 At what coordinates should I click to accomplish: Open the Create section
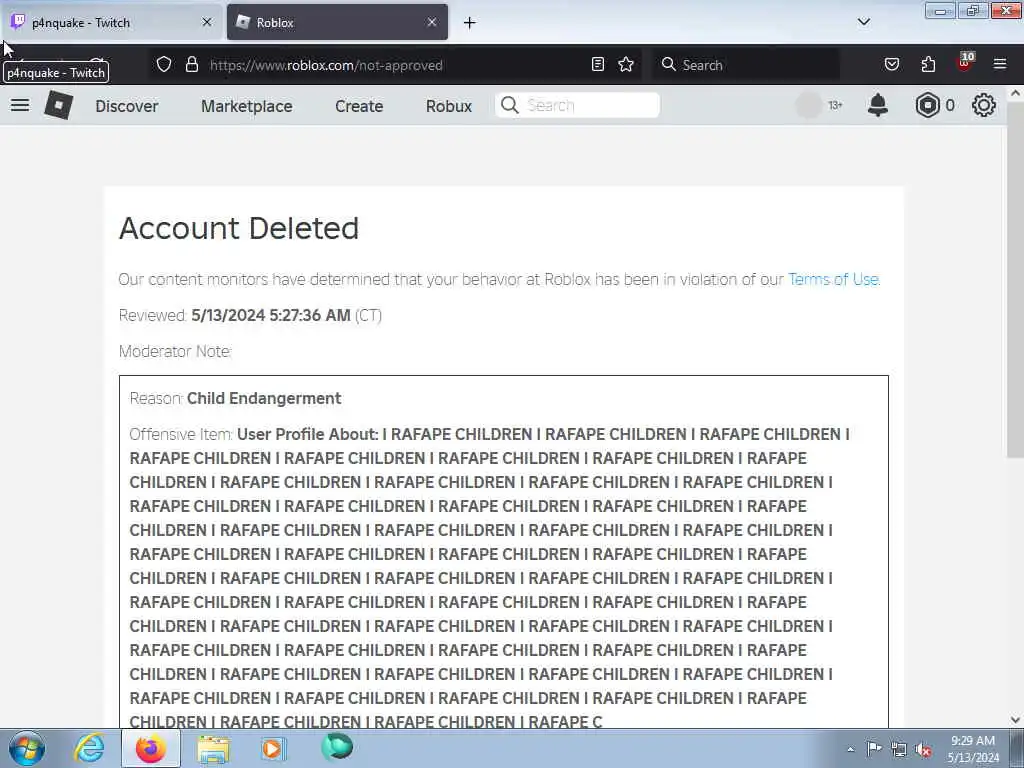click(359, 106)
